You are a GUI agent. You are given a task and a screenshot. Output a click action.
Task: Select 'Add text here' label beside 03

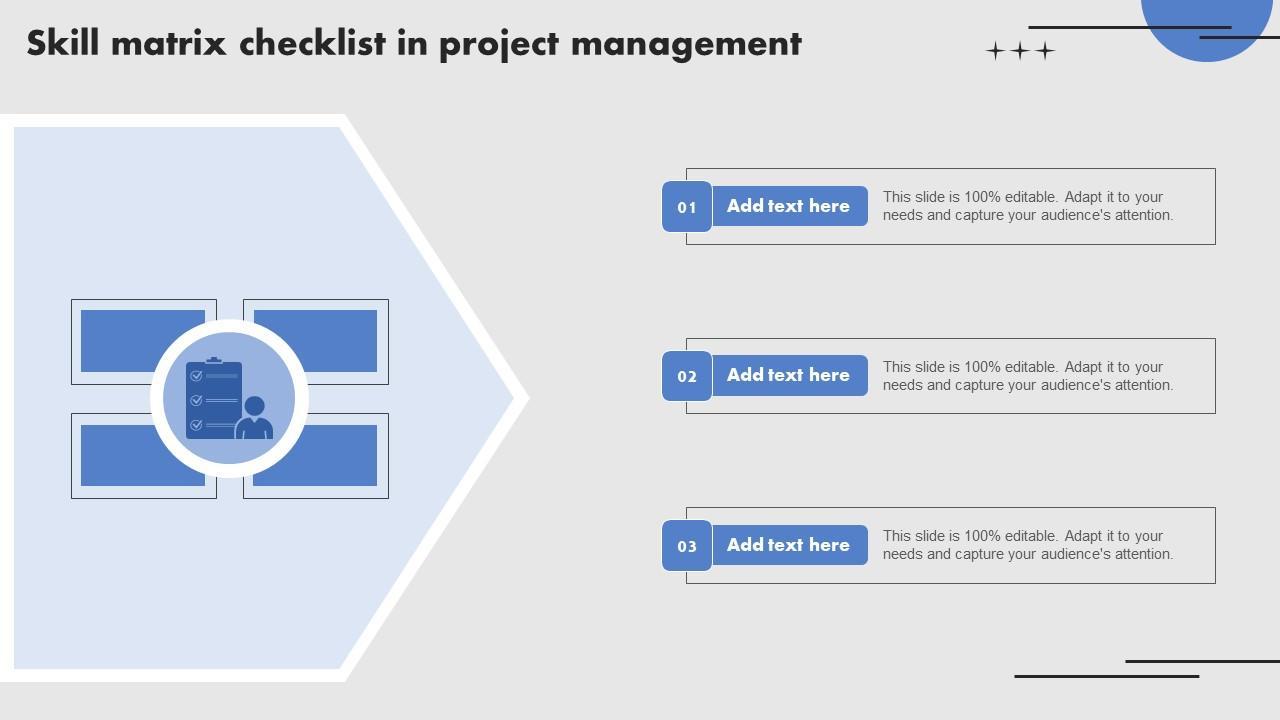click(789, 545)
